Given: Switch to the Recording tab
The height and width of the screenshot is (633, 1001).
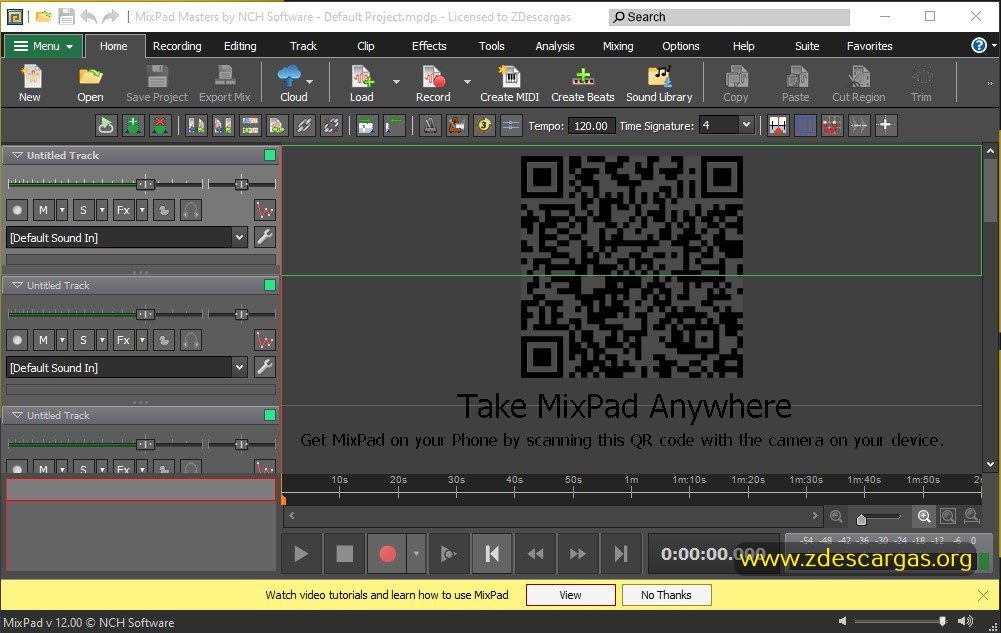Looking at the screenshot, I should click(177, 46).
